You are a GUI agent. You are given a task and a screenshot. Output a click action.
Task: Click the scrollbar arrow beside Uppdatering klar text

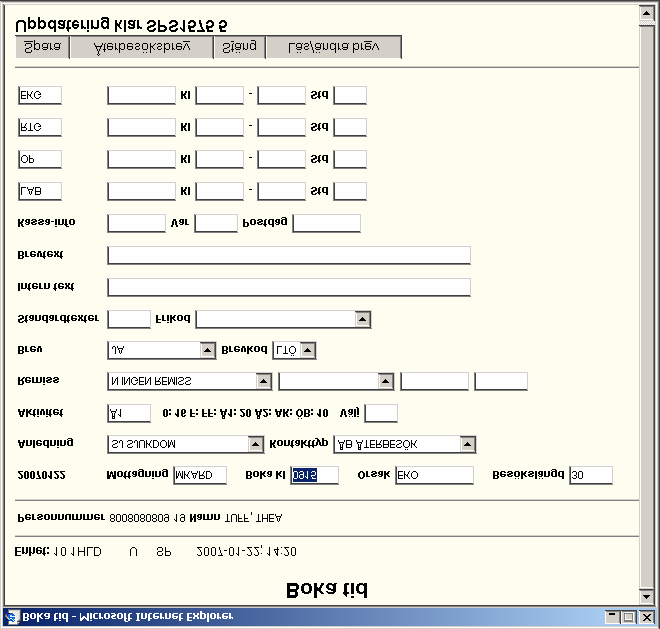point(646,13)
